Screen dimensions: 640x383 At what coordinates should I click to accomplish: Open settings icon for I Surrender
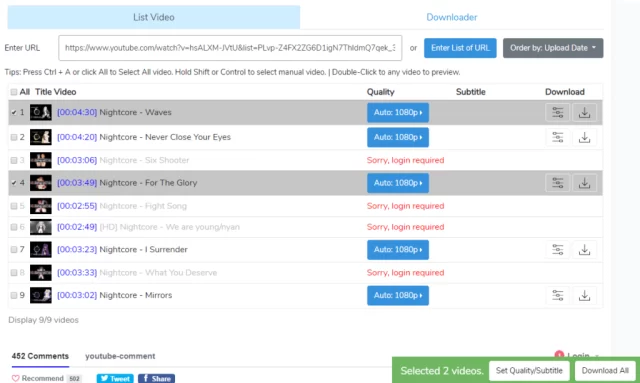[558, 249]
